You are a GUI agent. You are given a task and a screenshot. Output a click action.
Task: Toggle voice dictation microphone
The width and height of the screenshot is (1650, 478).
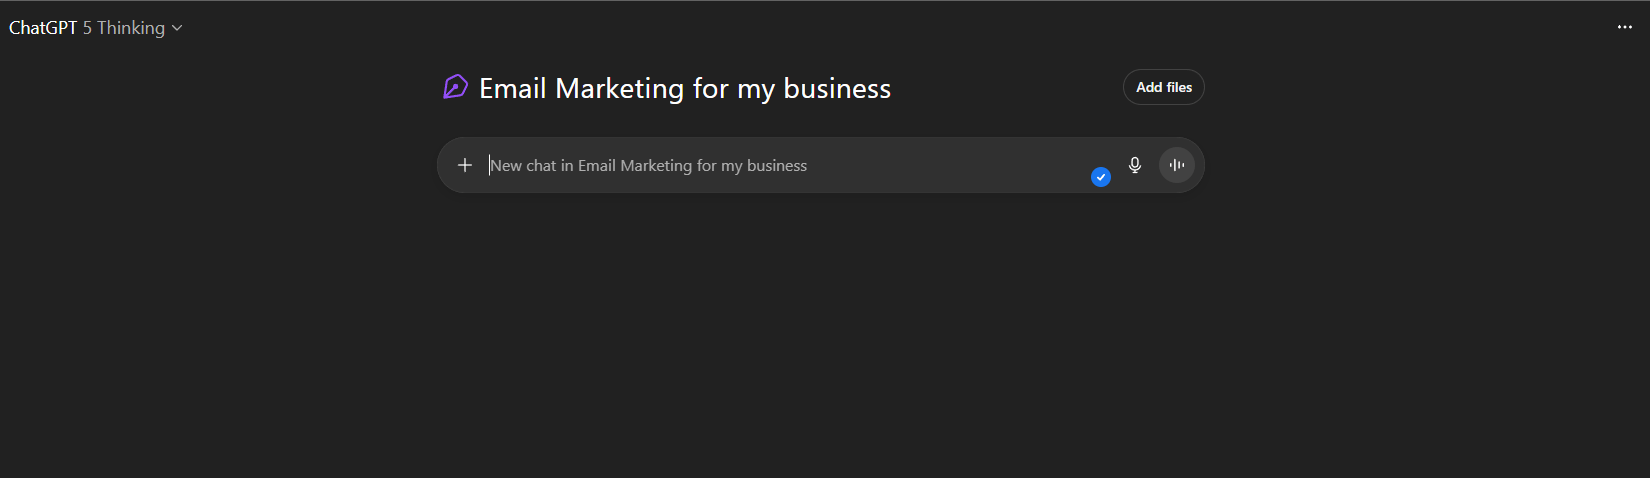[x=1135, y=165]
